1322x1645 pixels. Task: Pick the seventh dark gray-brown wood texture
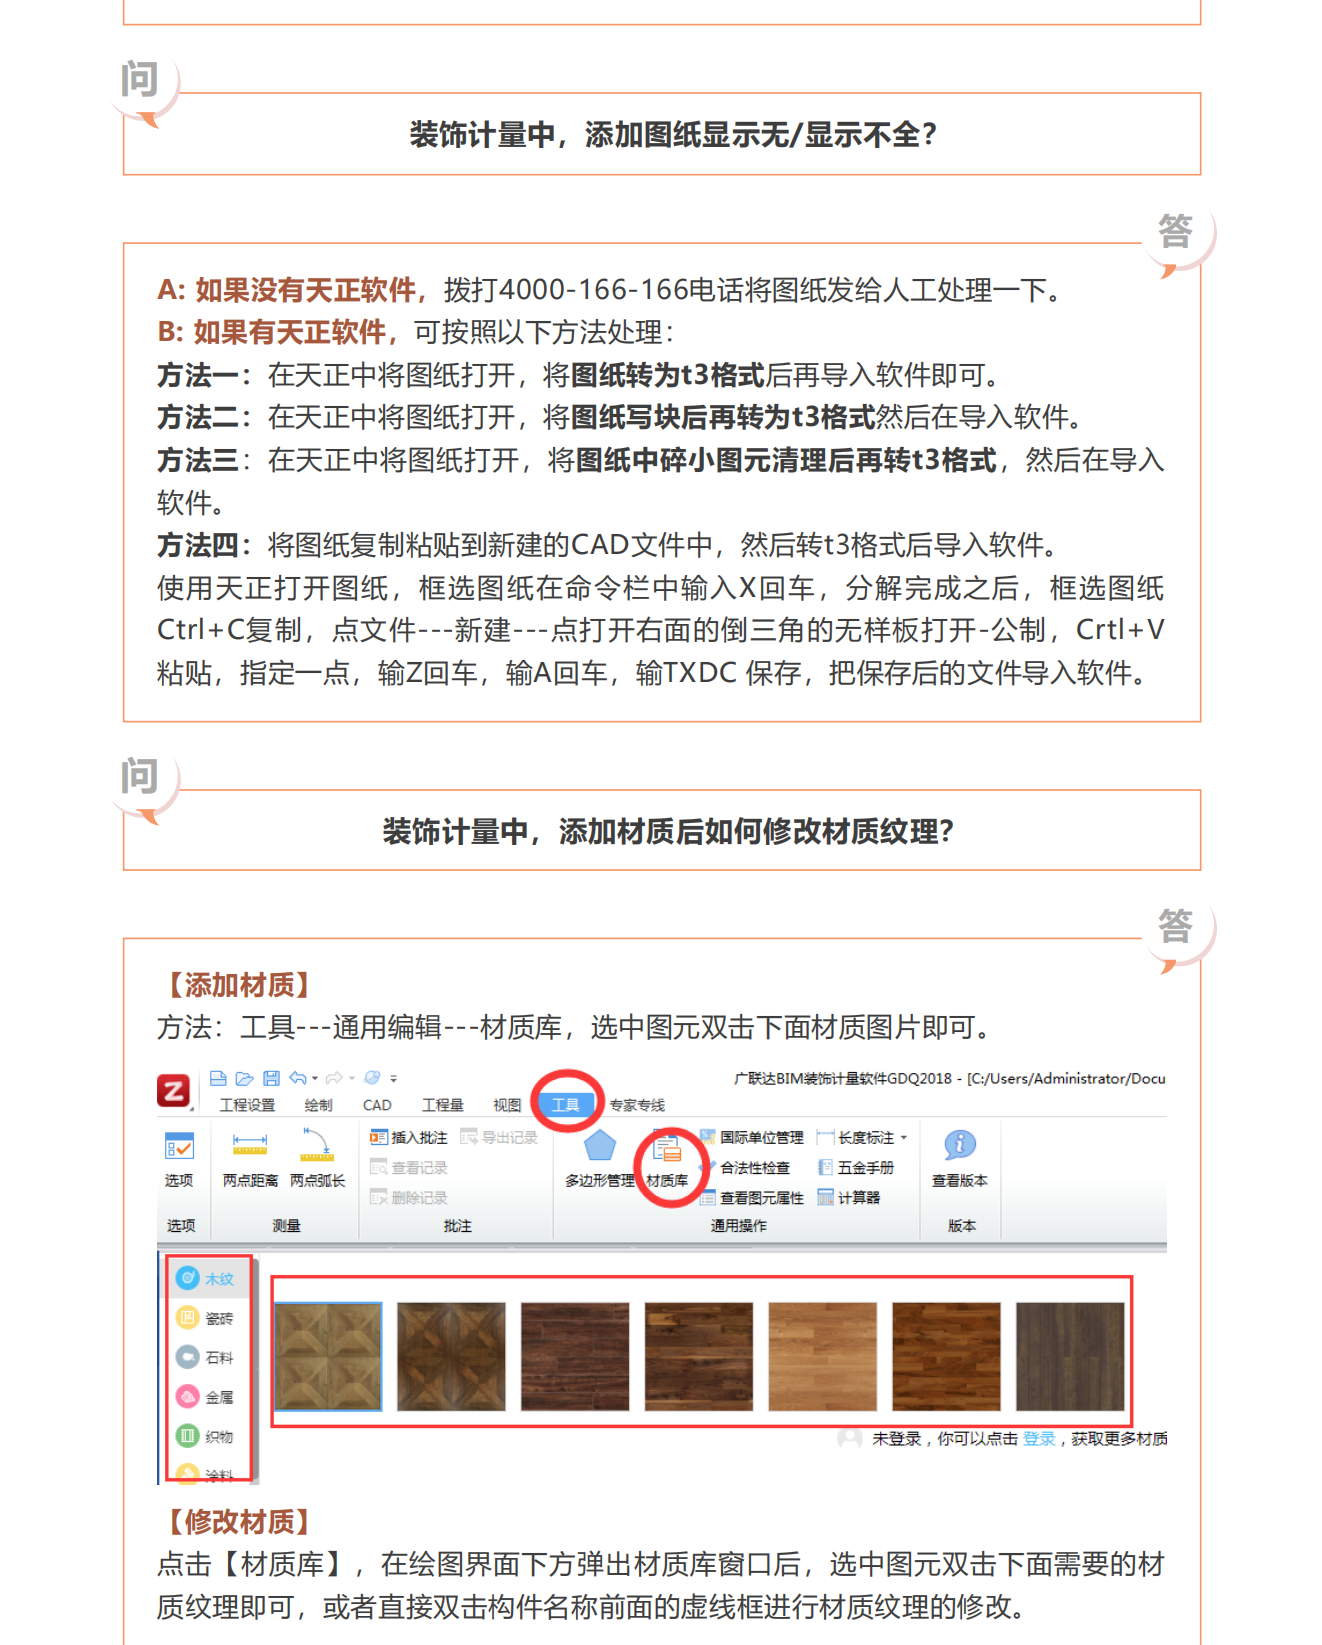(1070, 1356)
